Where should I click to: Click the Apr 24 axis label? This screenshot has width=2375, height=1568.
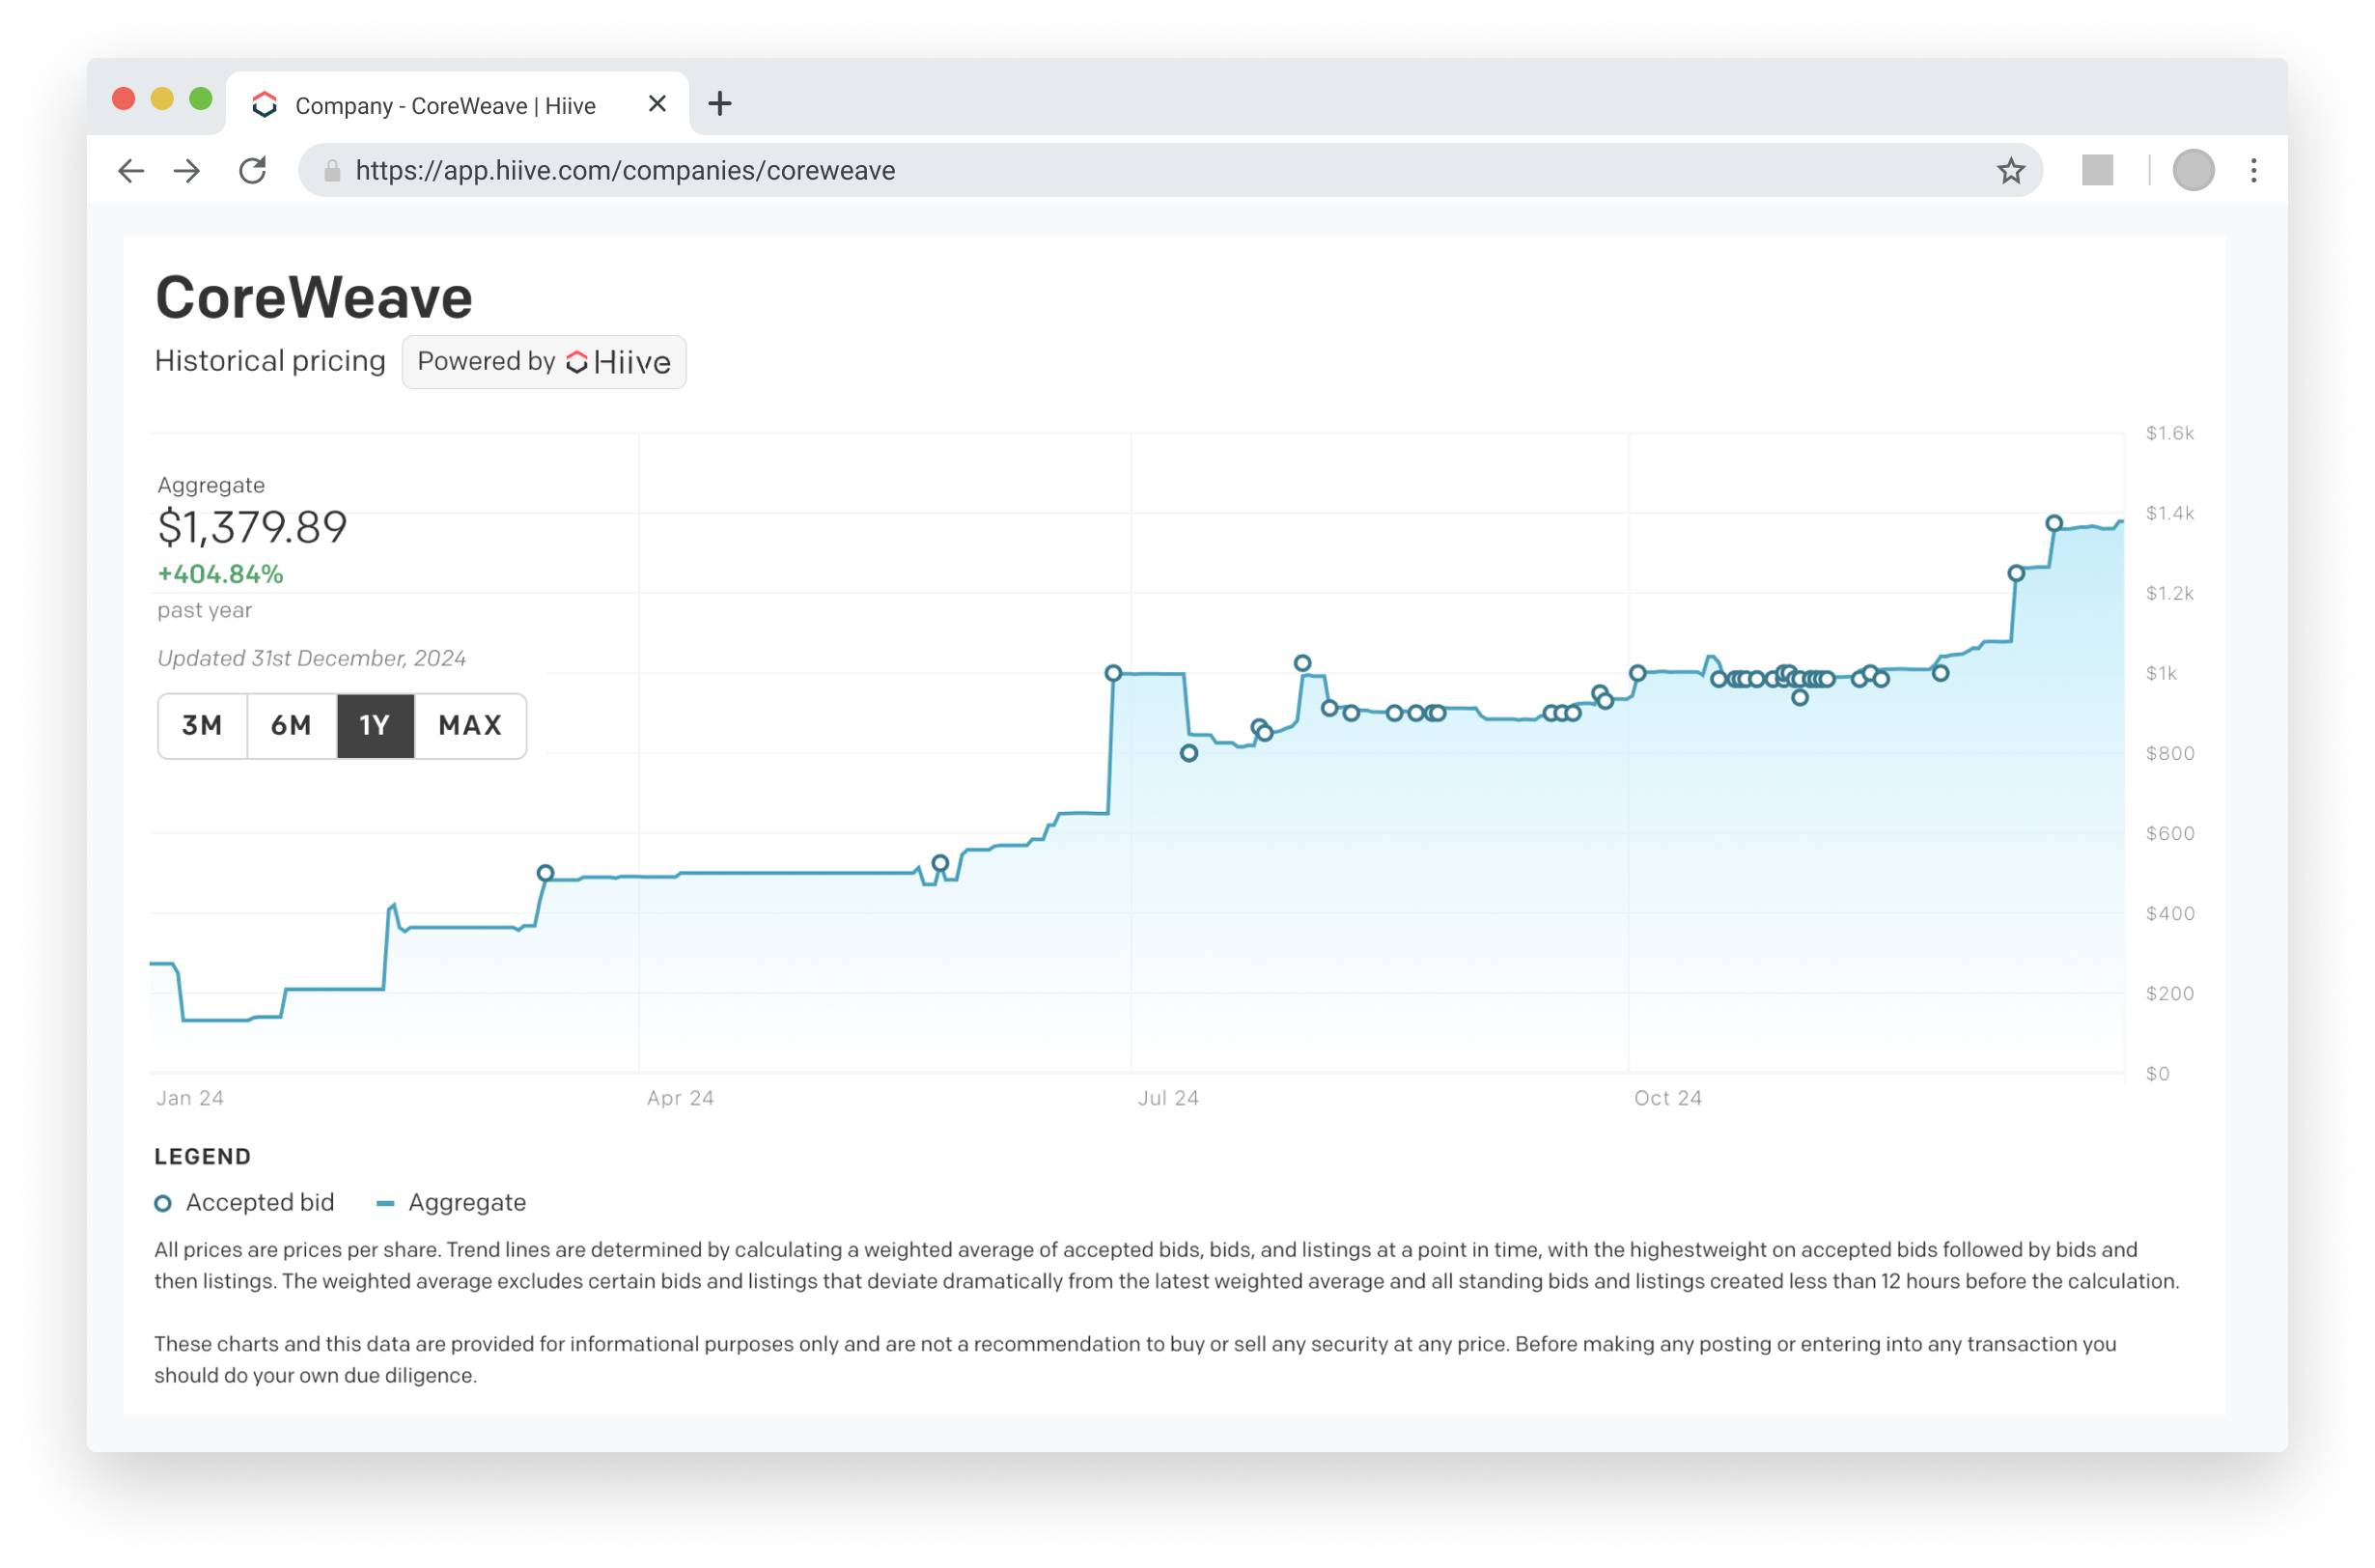680,1098
